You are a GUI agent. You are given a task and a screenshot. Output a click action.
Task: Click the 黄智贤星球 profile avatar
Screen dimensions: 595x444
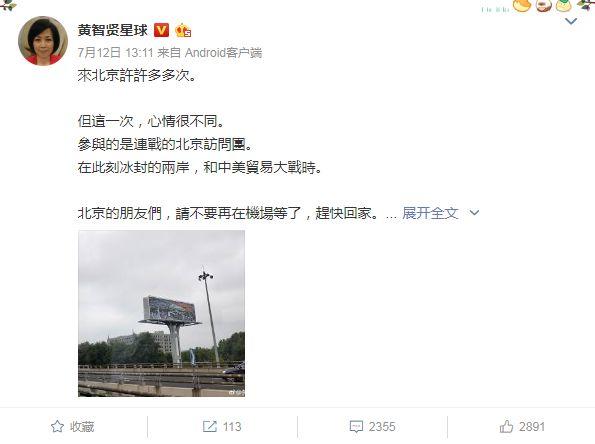43,41
